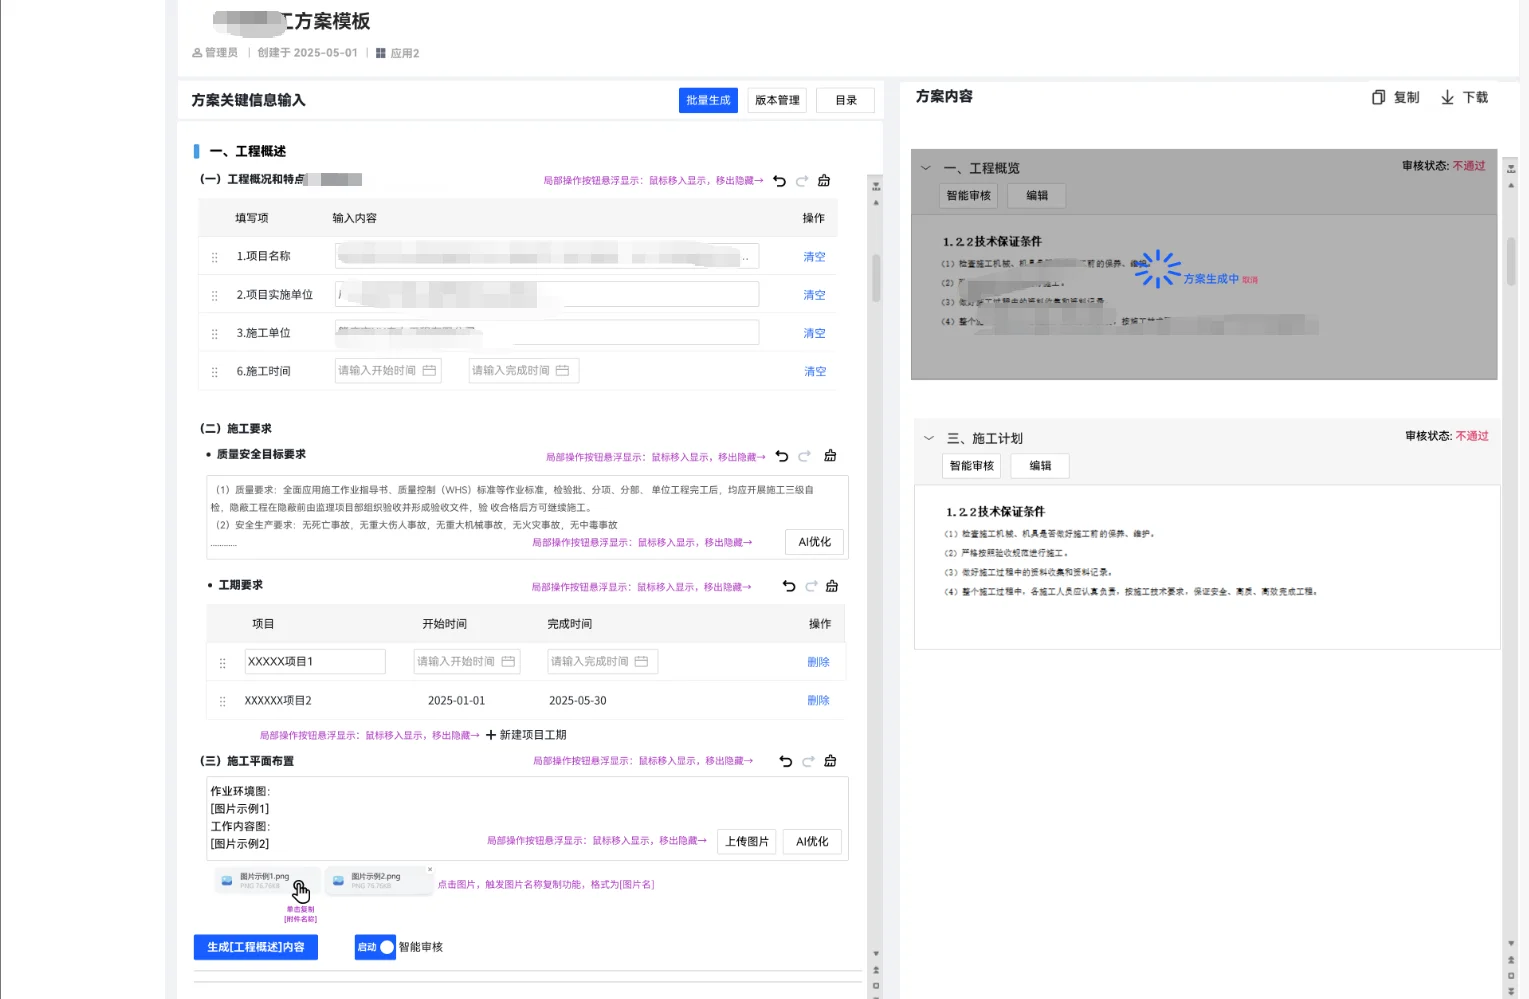1529x999 pixels.
Task: Click the clear-format icon beside 质量安全目标要求
Action: 830,456
